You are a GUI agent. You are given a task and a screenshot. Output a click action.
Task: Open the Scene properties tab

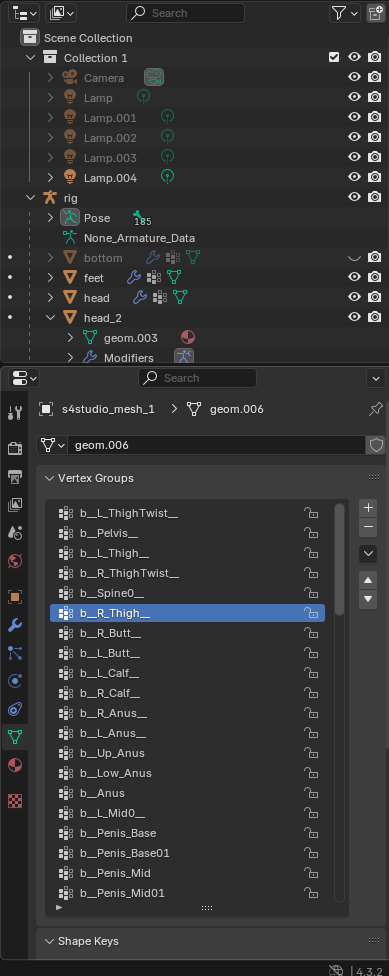(15, 533)
